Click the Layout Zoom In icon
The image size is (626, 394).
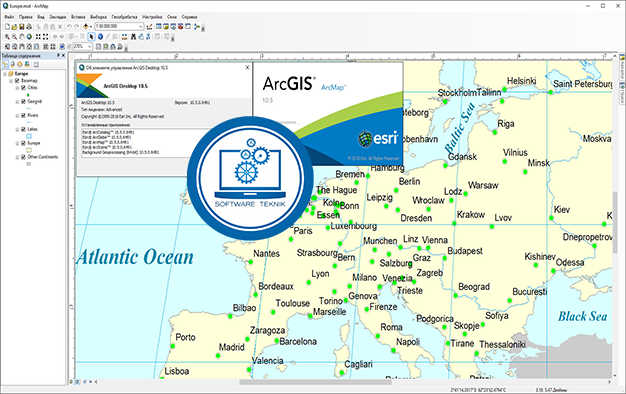(x=7, y=46)
